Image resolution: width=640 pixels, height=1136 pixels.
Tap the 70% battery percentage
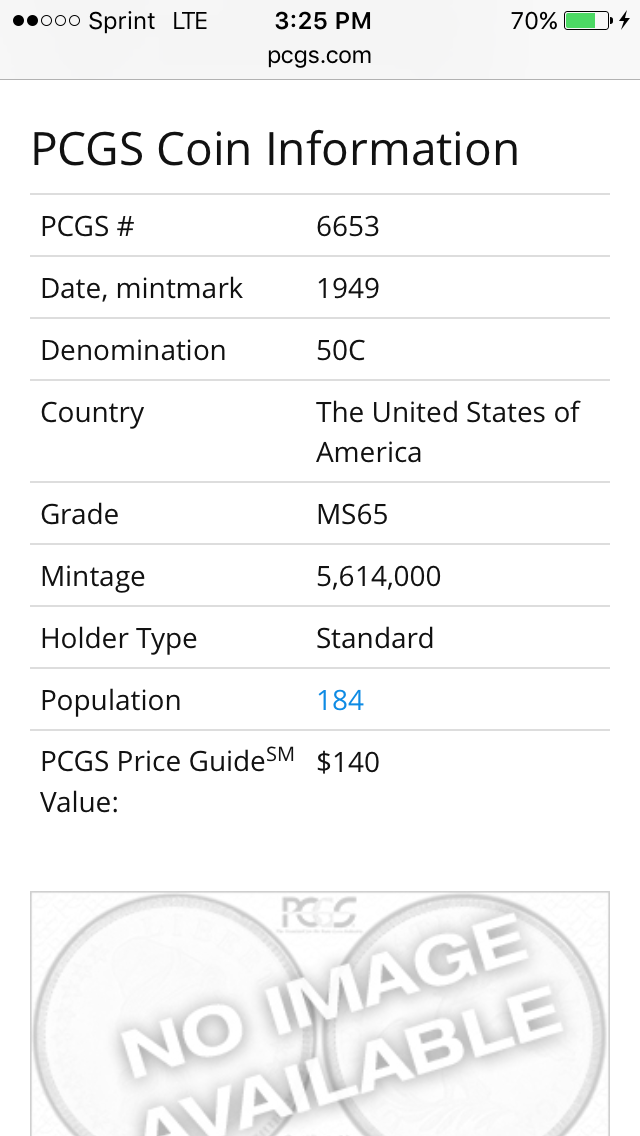[x=533, y=21]
